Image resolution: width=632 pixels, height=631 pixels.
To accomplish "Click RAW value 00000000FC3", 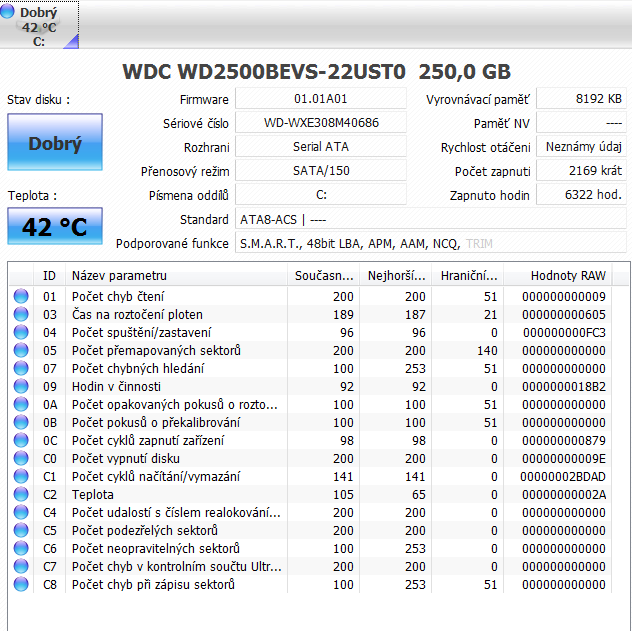I will (564, 332).
